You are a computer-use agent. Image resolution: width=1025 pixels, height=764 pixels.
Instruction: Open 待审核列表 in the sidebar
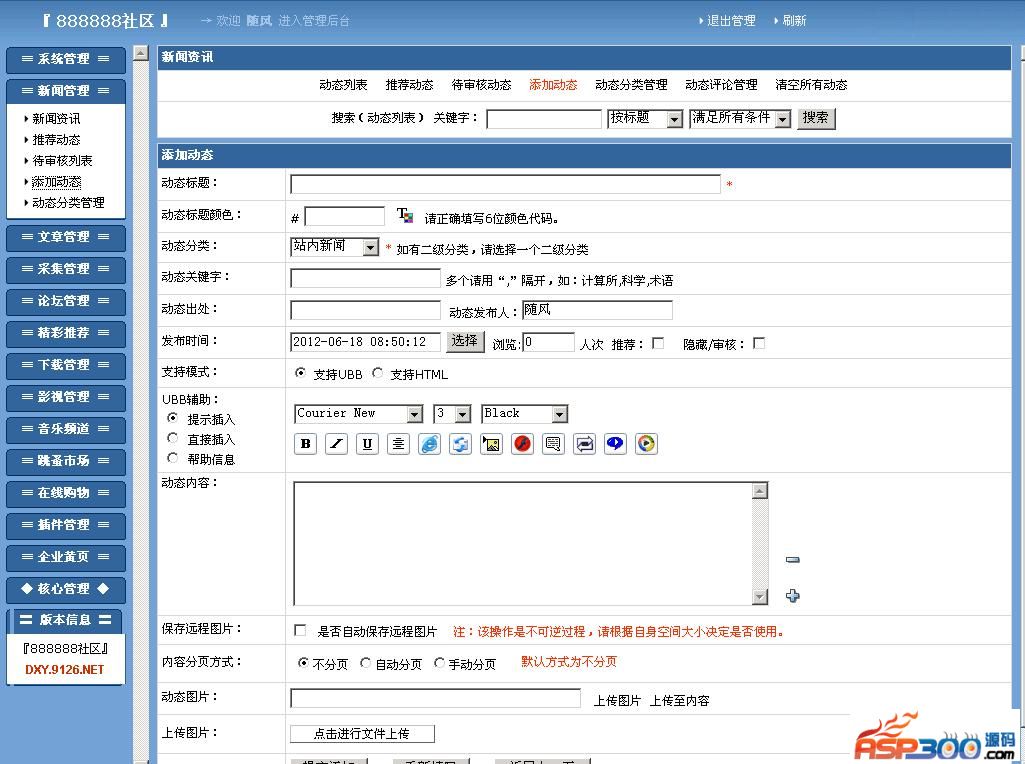pos(62,161)
